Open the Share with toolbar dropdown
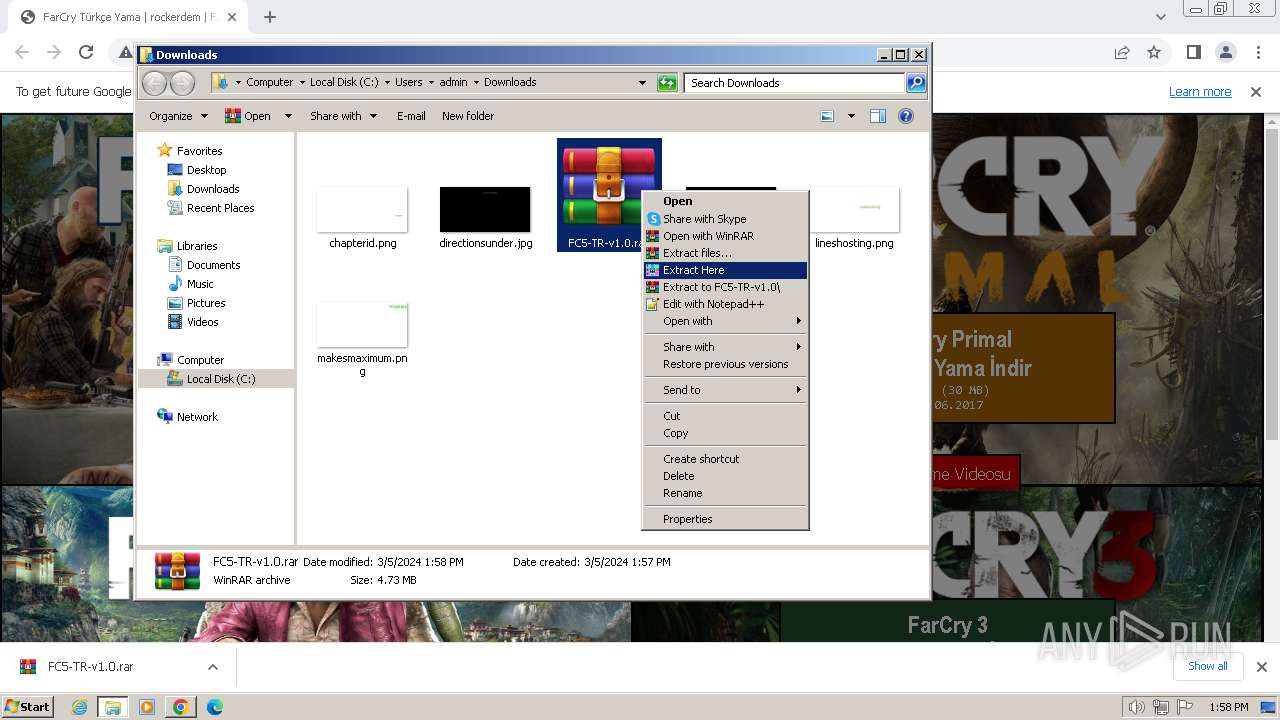The image size is (1280, 720). 343,116
